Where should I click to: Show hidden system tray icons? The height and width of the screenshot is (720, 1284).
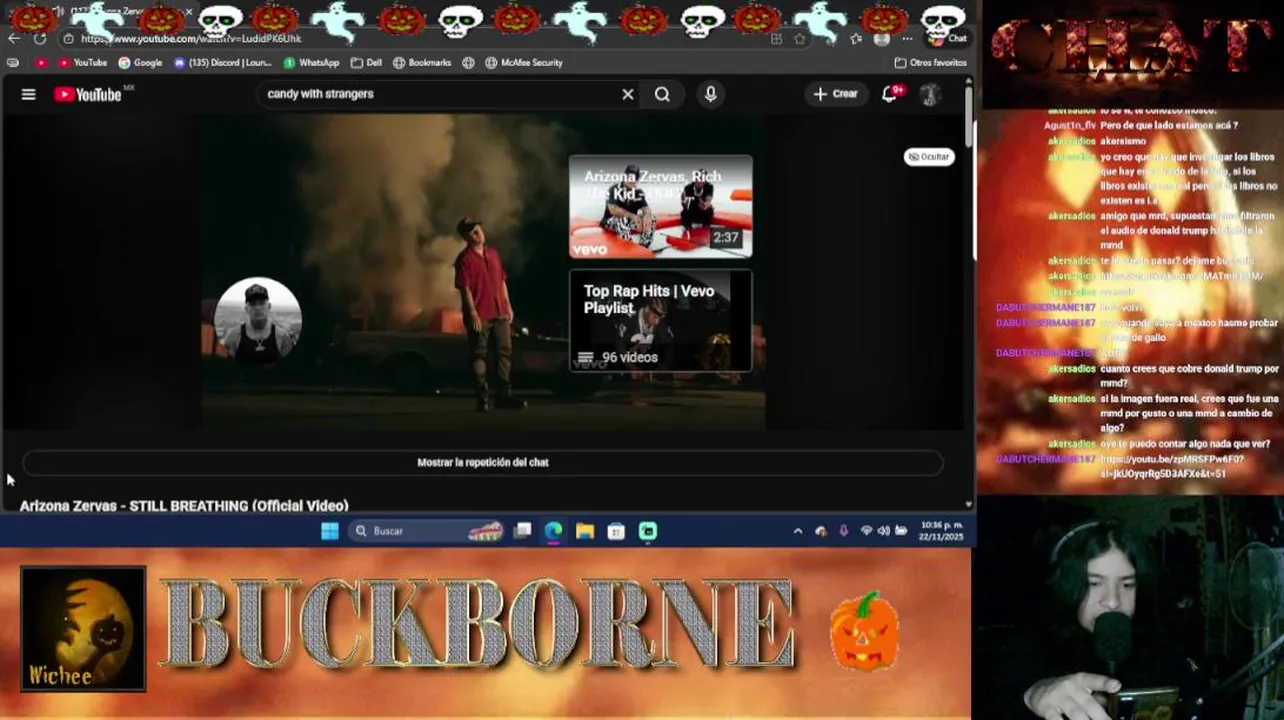pyautogui.click(x=797, y=531)
